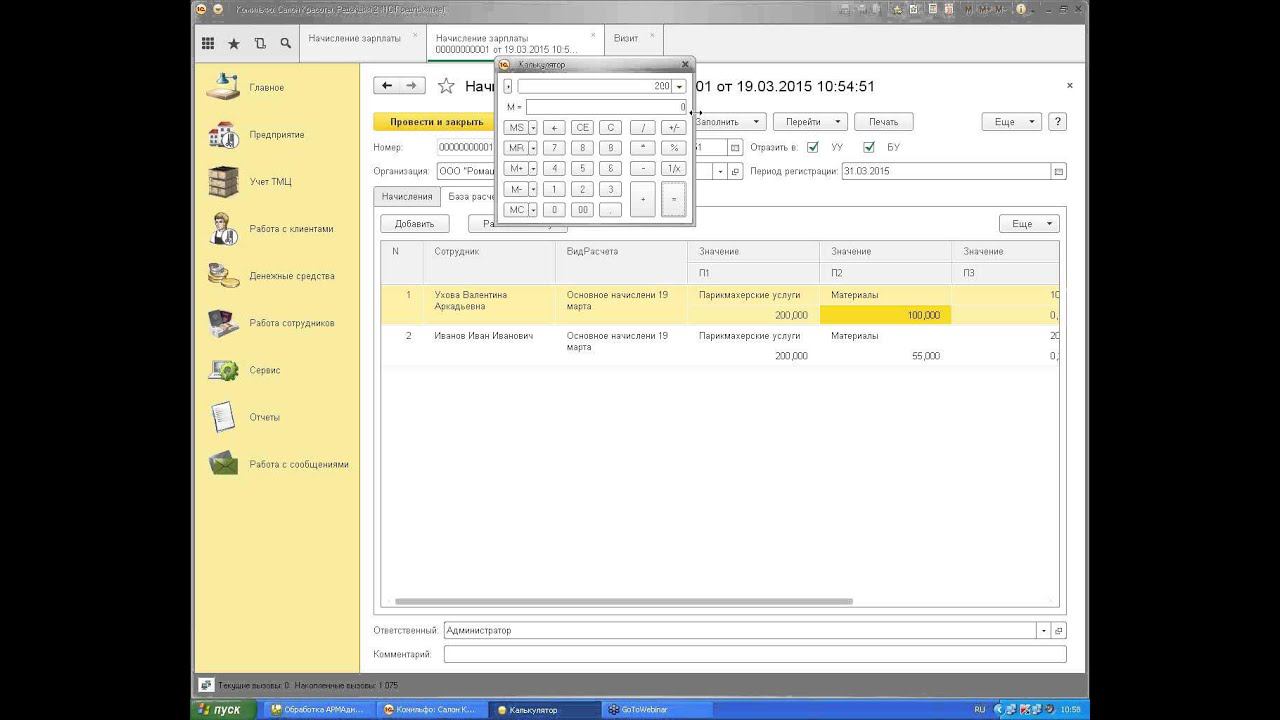Add document to favorites with star
This screenshot has height=720, width=1280.
coord(446,87)
